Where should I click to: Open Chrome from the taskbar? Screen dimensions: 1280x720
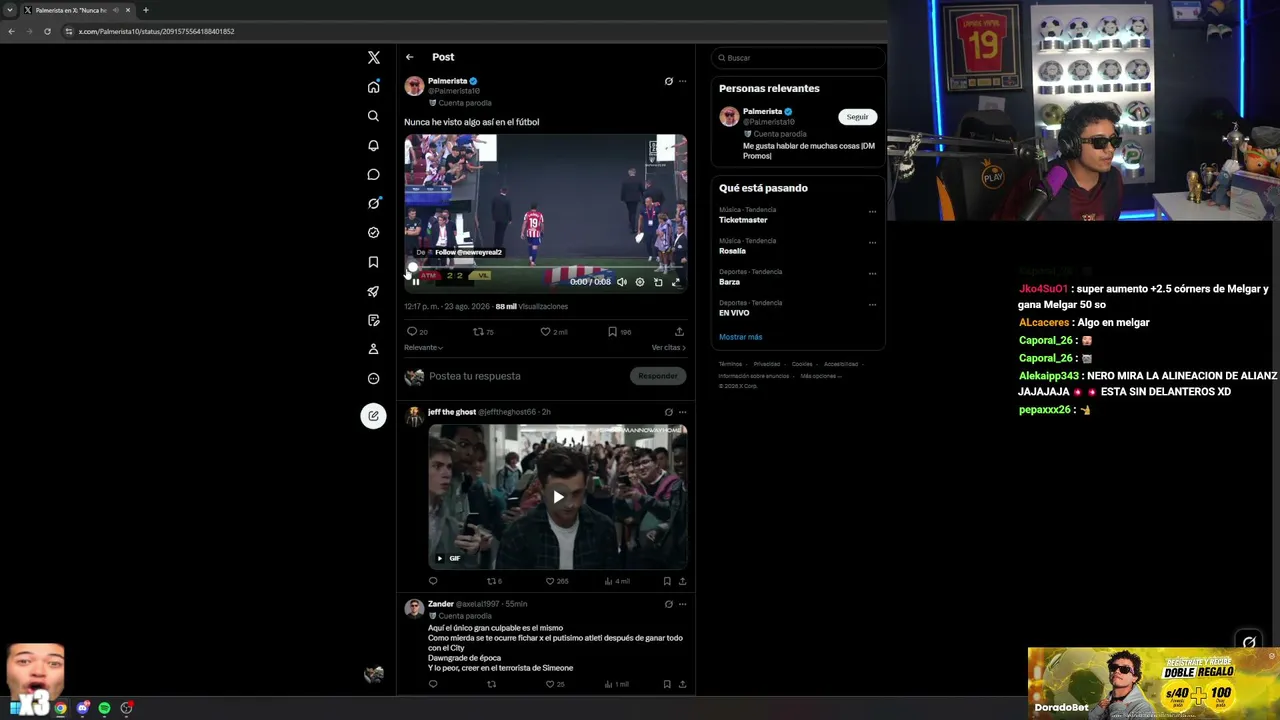coord(61,708)
